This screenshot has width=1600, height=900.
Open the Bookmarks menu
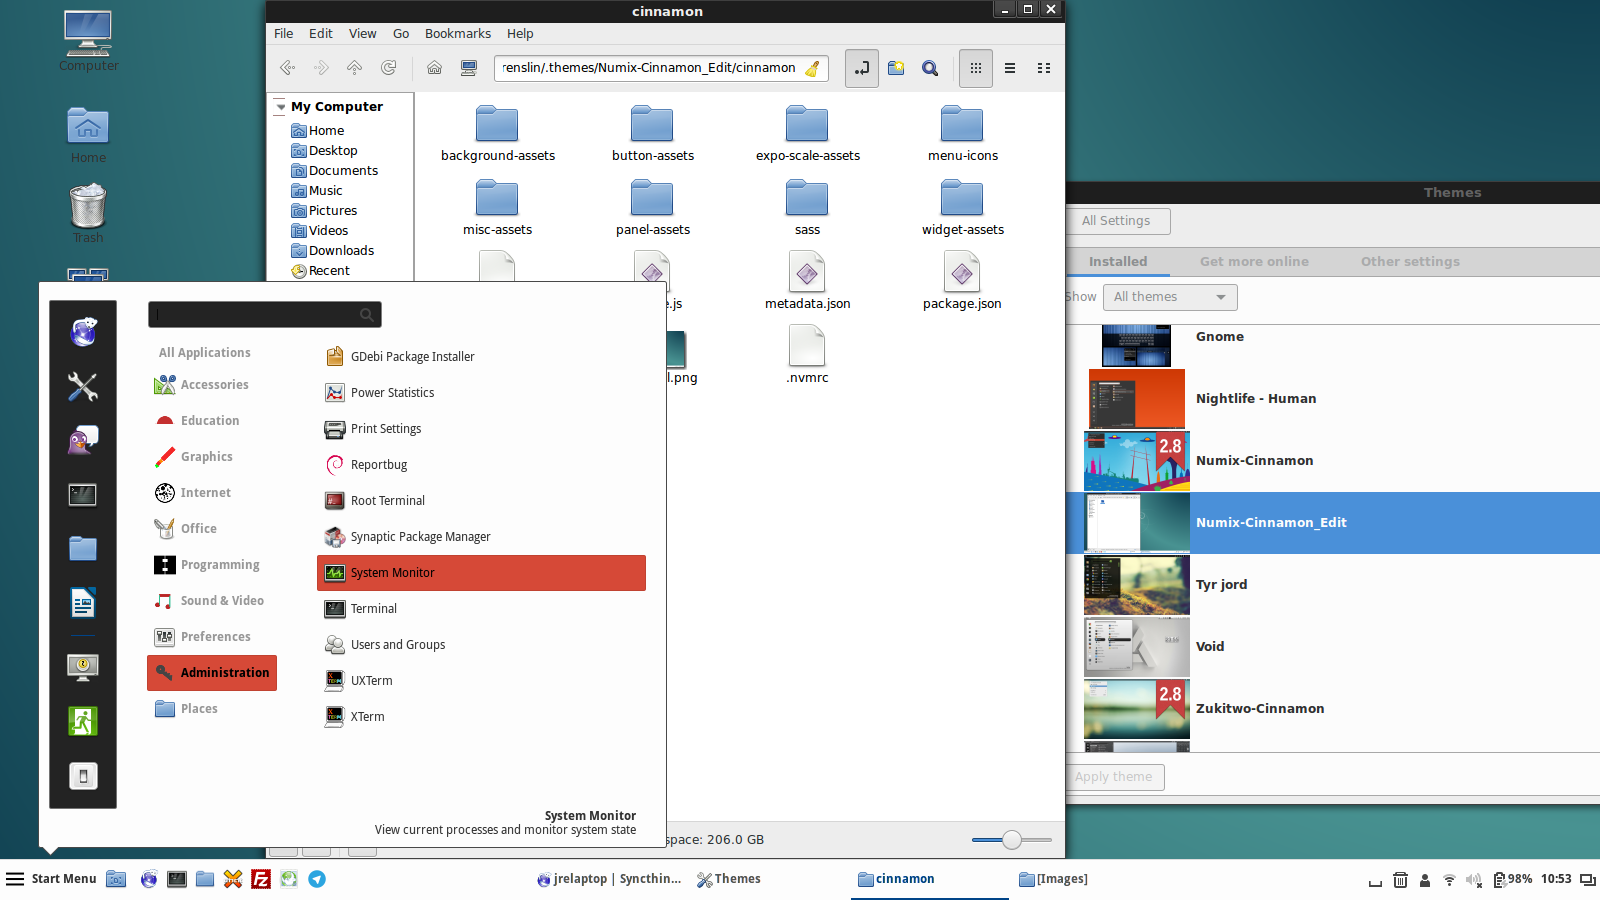[457, 33]
